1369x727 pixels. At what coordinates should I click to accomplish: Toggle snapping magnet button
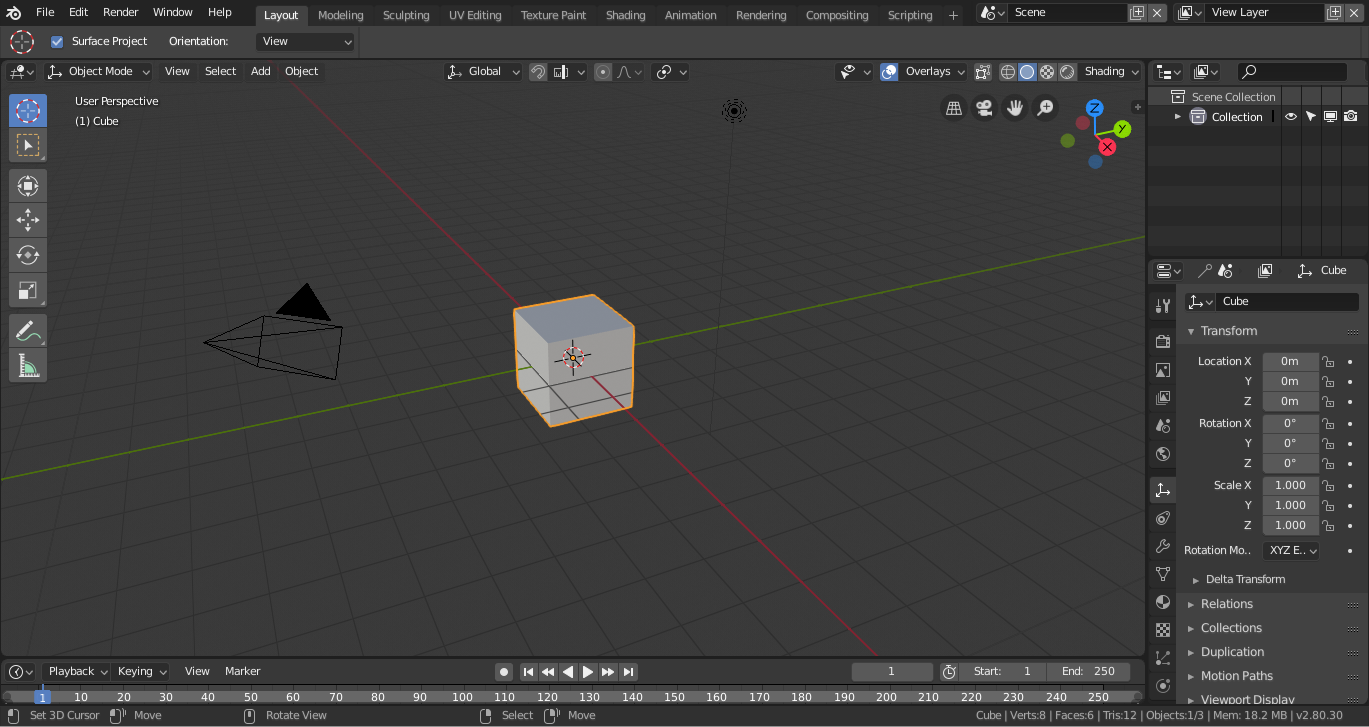[538, 71]
